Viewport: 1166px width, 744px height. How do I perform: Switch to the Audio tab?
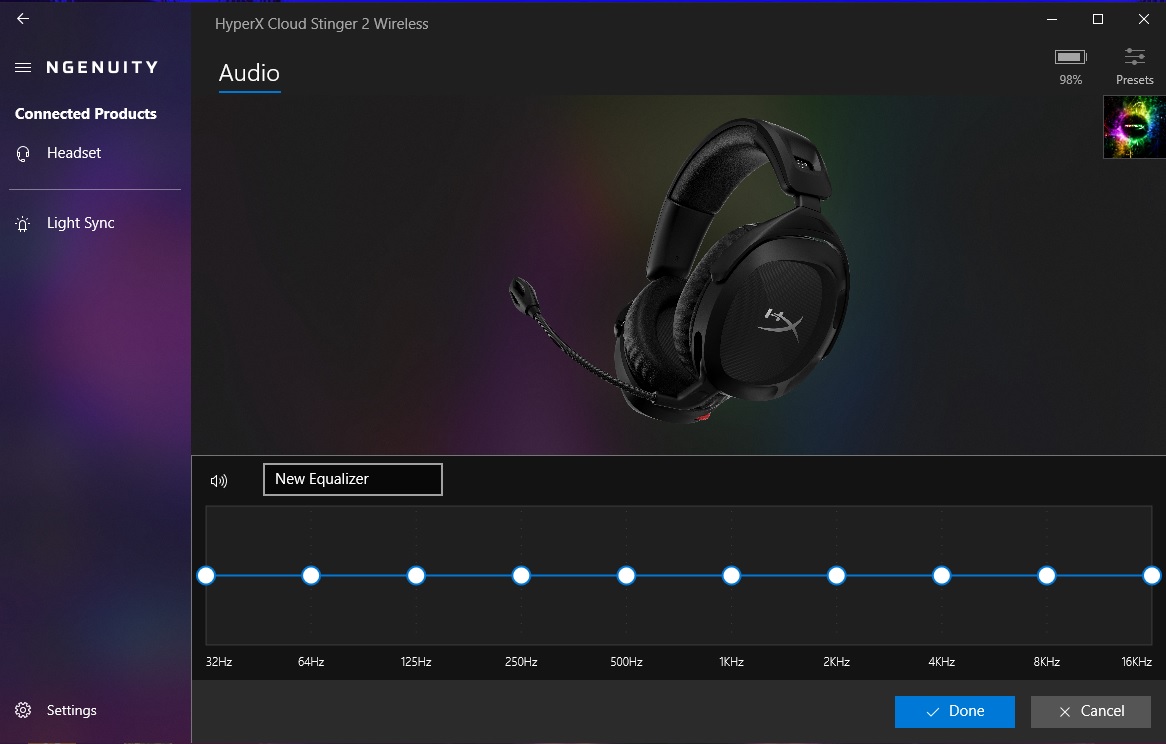tap(249, 73)
